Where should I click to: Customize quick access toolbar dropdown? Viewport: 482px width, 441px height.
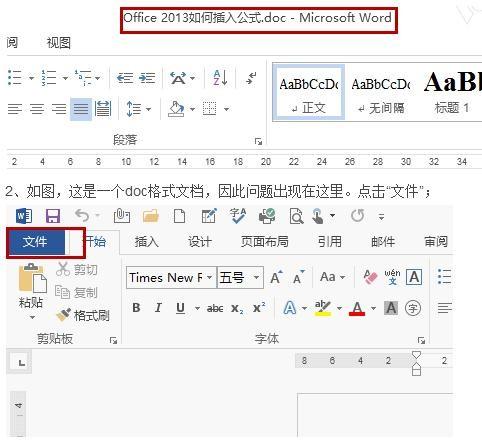click(382, 217)
